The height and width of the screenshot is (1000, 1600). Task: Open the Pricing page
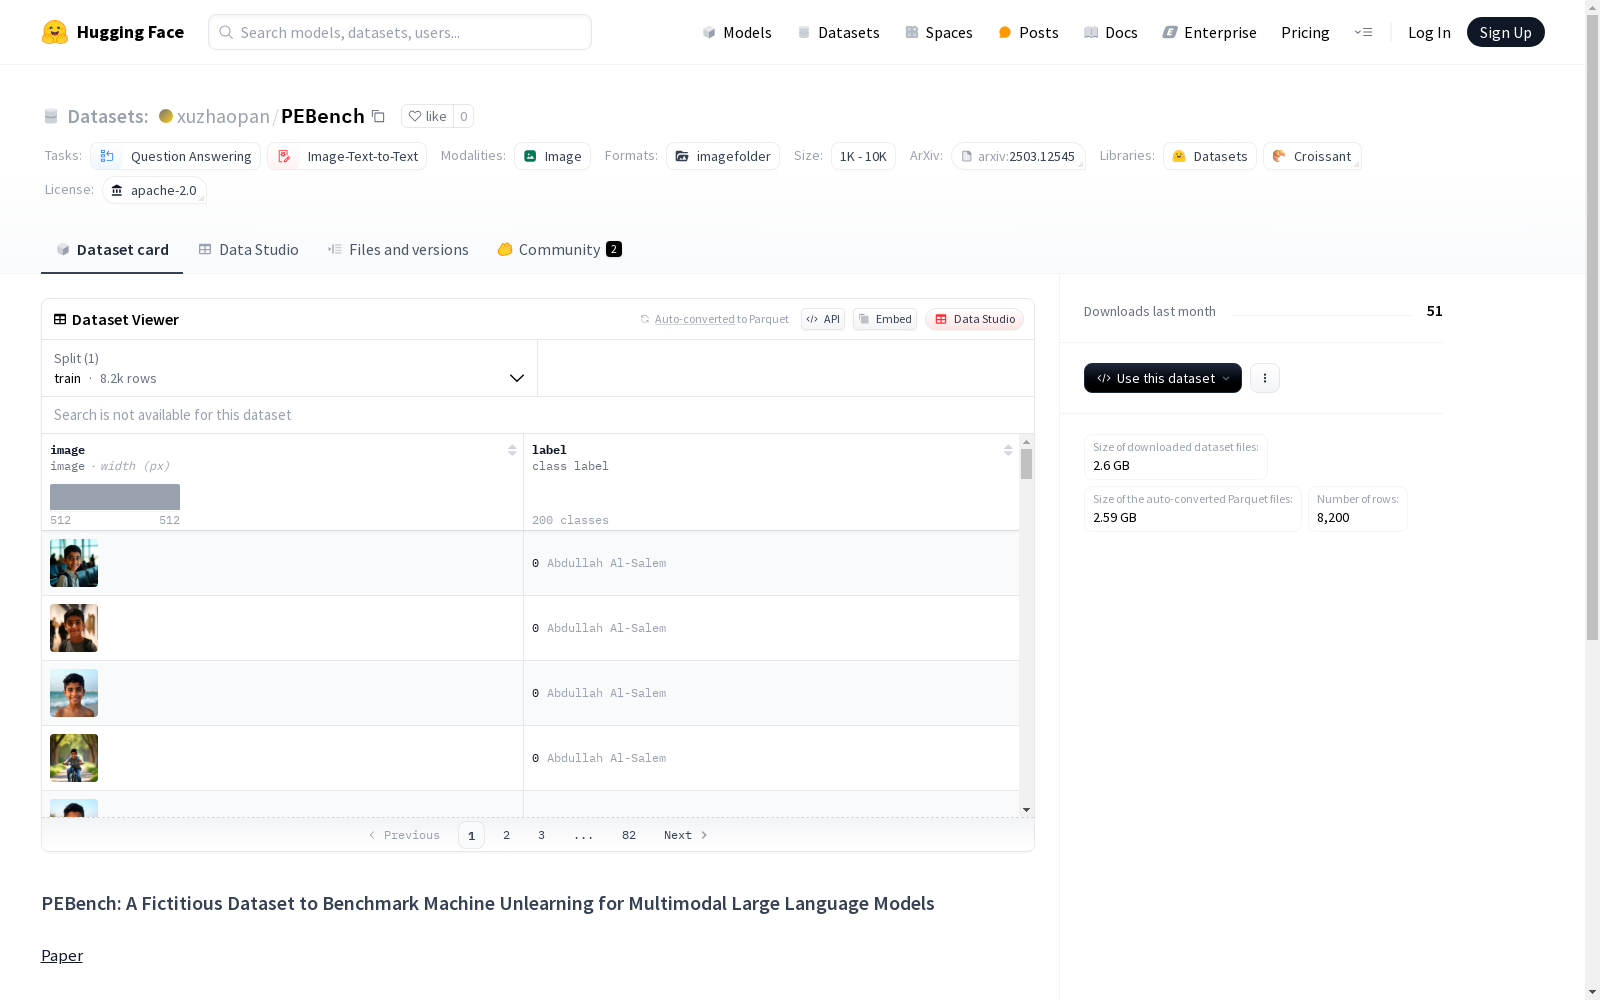pos(1305,32)
